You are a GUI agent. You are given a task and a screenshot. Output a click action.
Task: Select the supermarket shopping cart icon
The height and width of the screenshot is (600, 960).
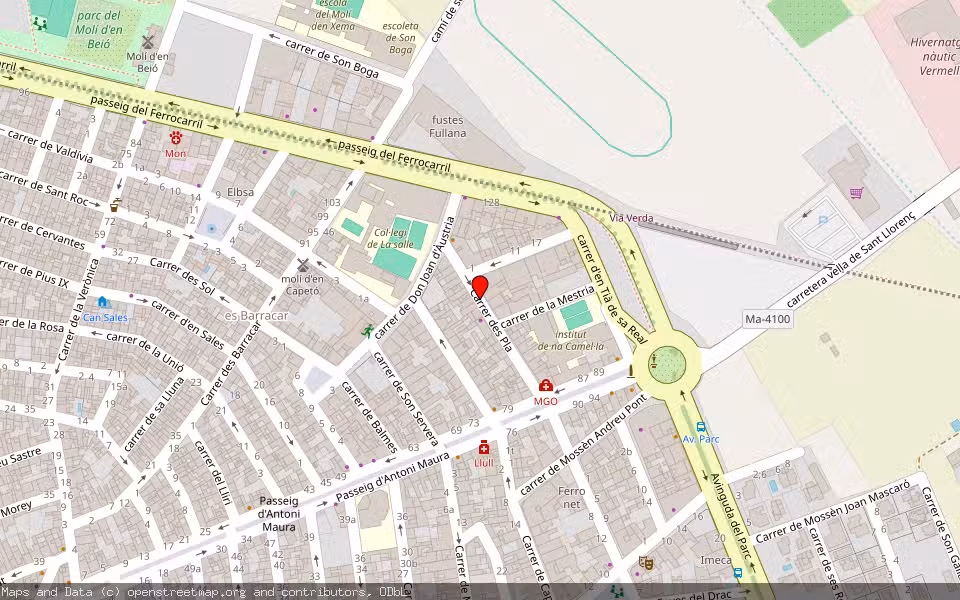[857, 193]
